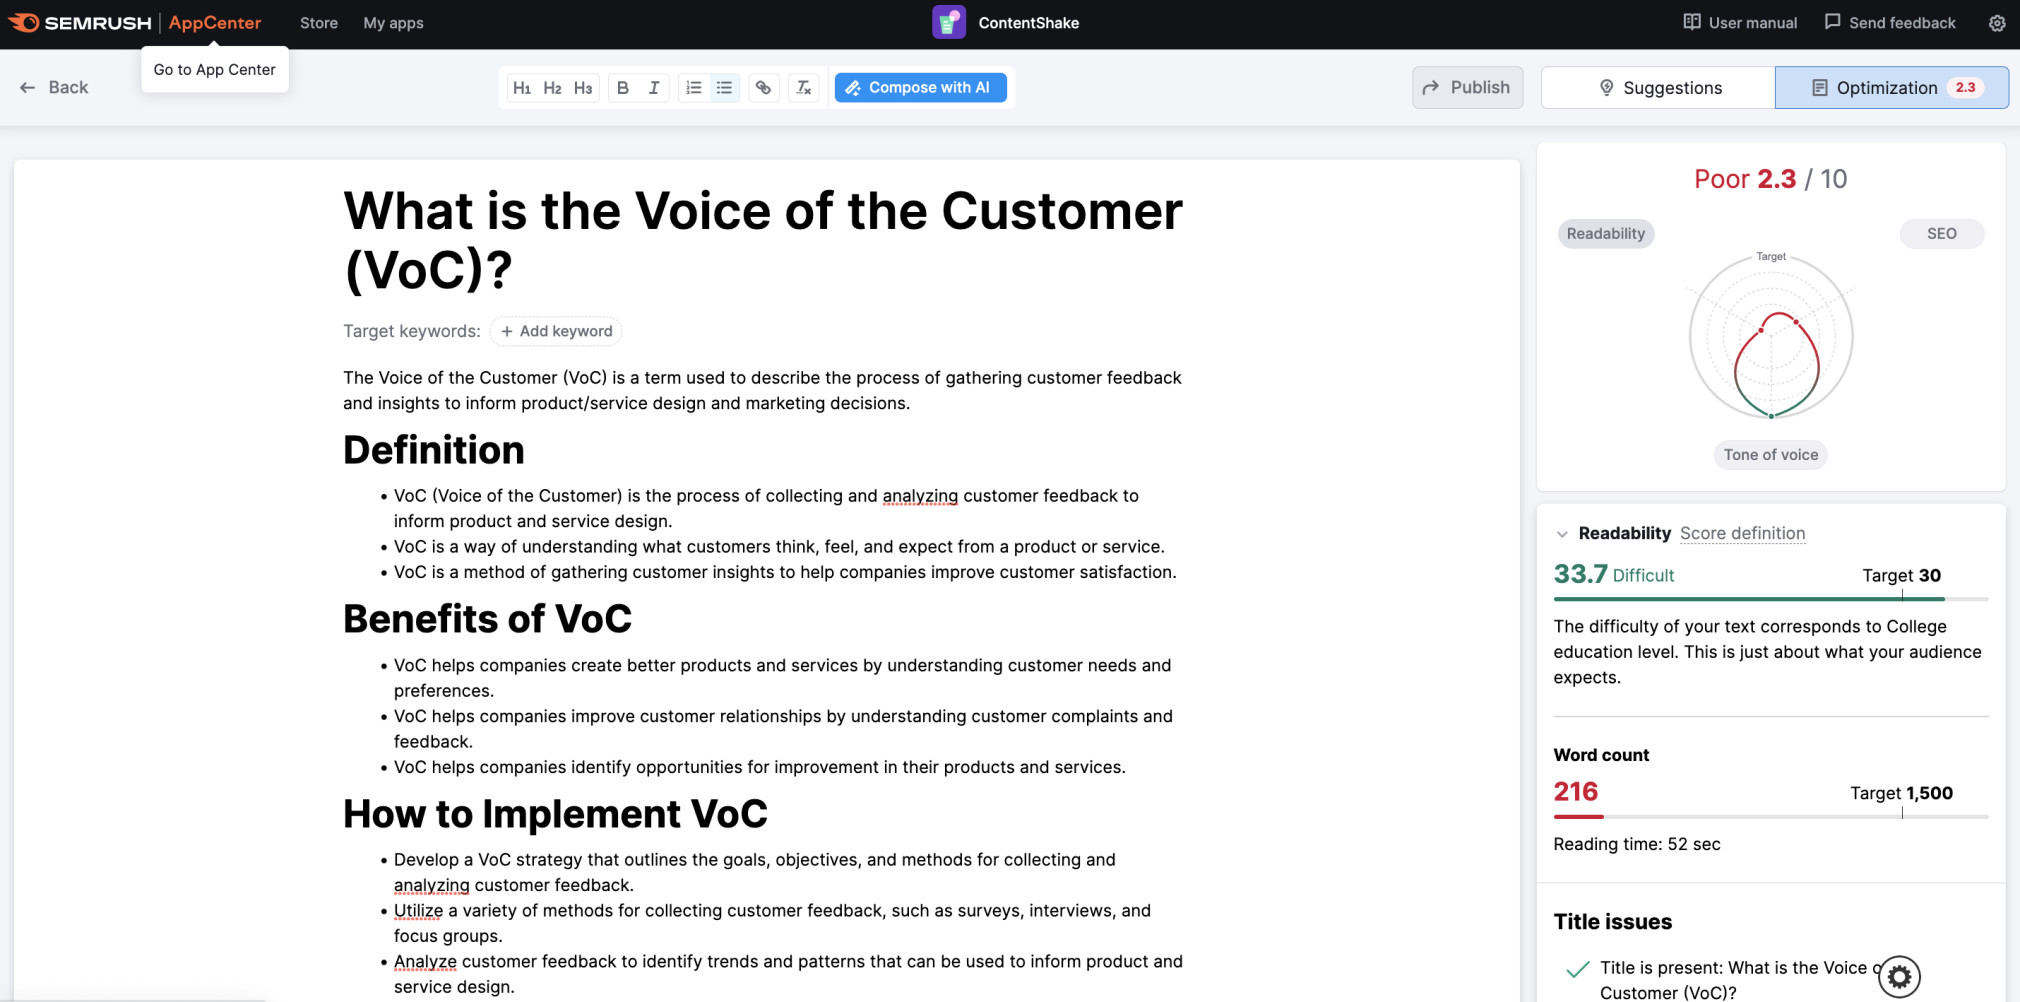Click the Benefits of VoC heading

coord(487,619)
